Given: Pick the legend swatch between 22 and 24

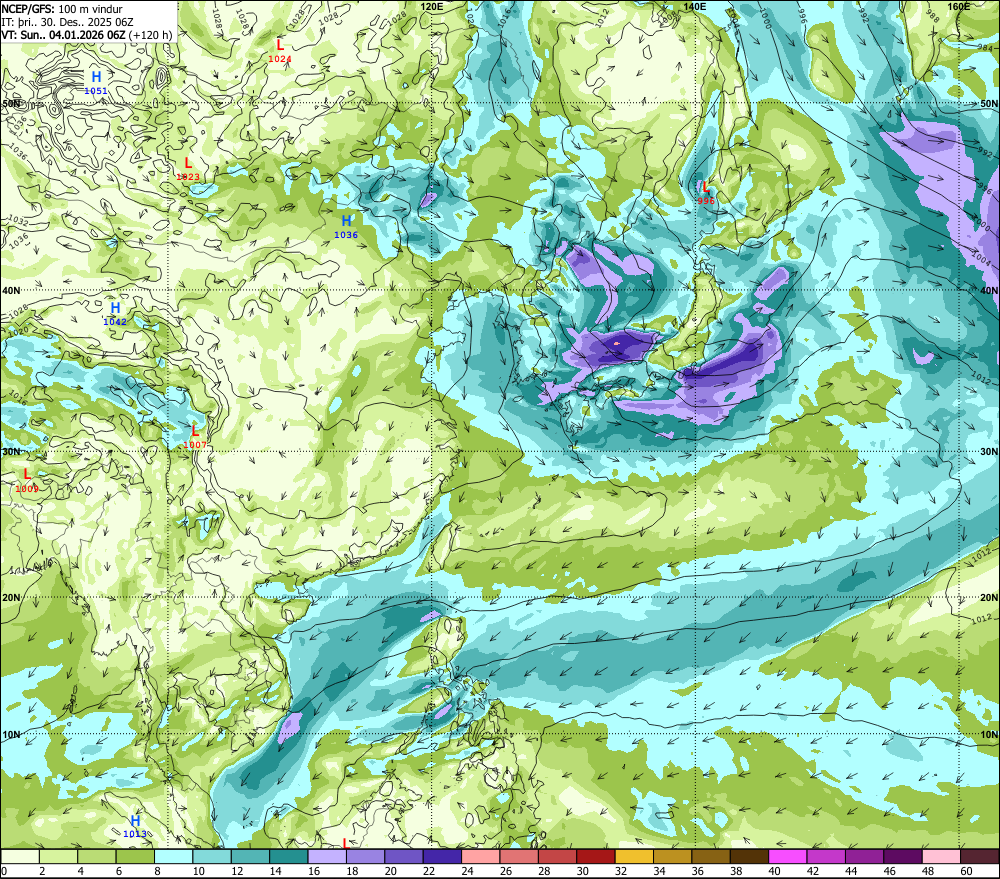Looking at the screenshot, I should (442, 856).
